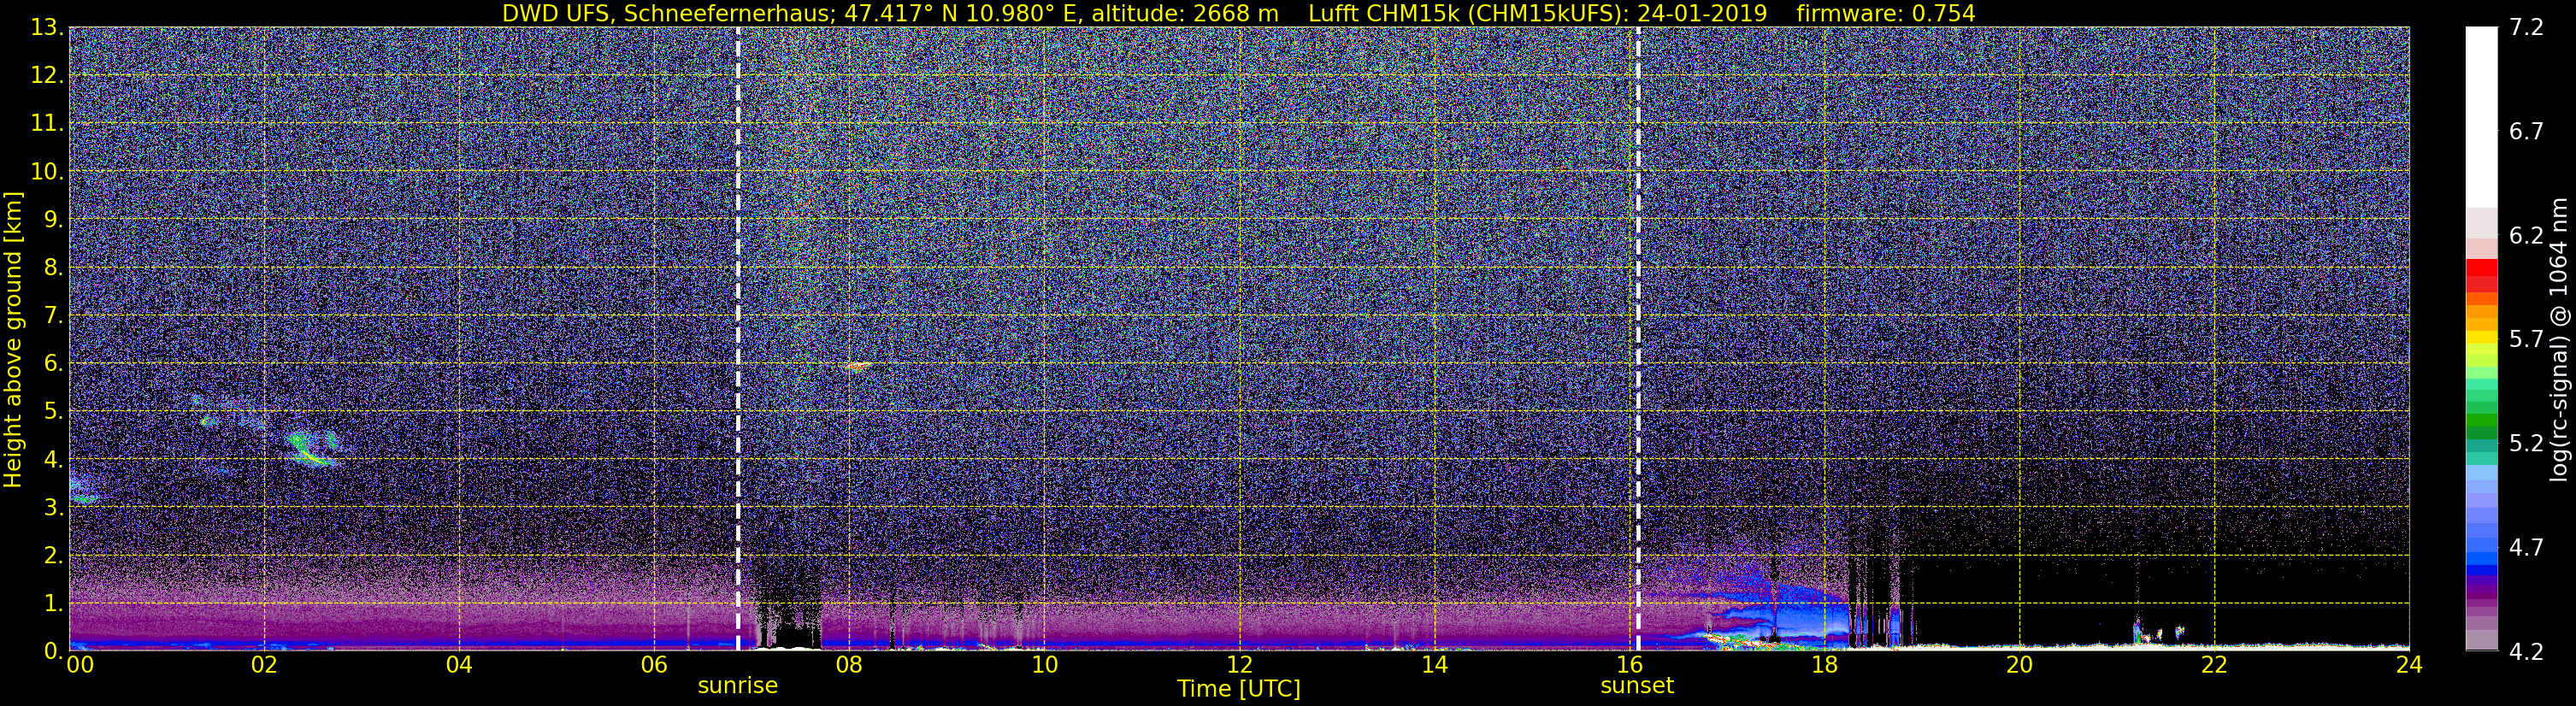Viewport: 2576px width, 706px height.
Task: Click the height-axis tick label '1.'
Action: coord(54,604)
